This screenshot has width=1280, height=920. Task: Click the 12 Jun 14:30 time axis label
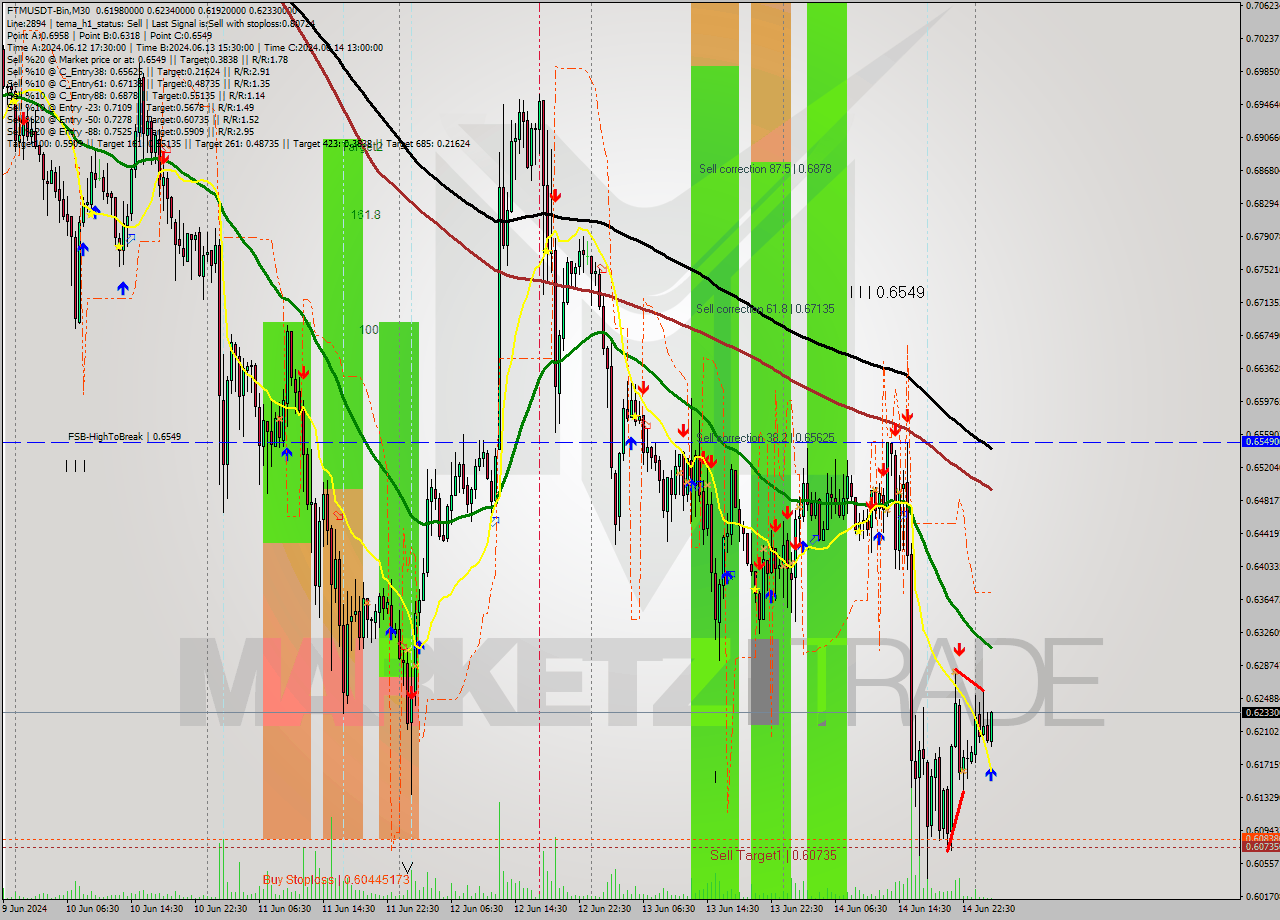point(540,909)
